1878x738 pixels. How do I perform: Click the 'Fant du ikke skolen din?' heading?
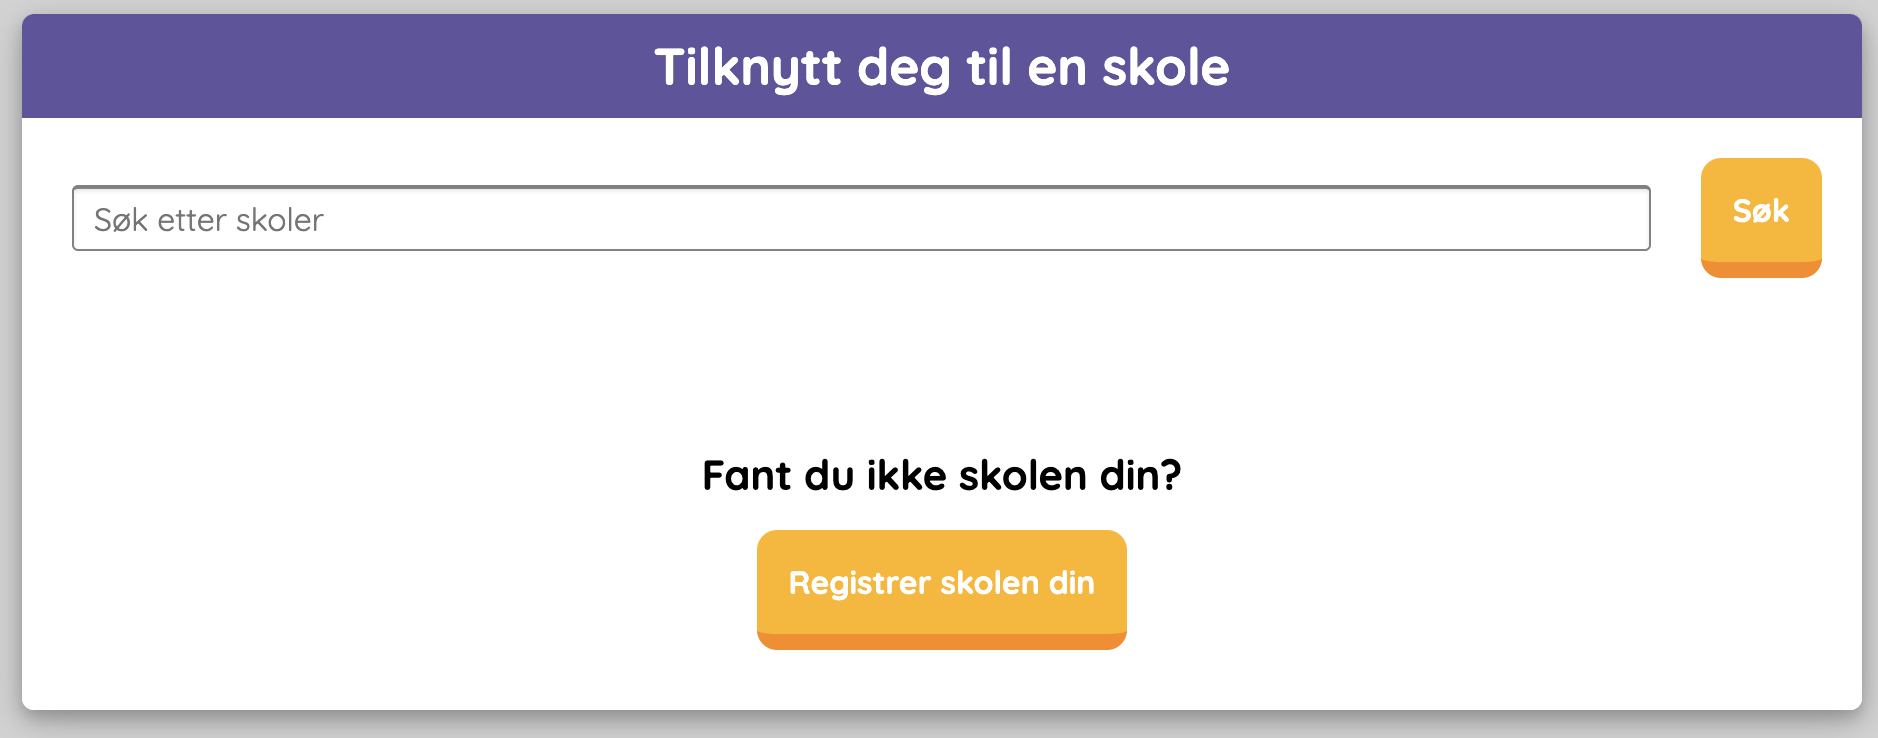pos(941,475)
